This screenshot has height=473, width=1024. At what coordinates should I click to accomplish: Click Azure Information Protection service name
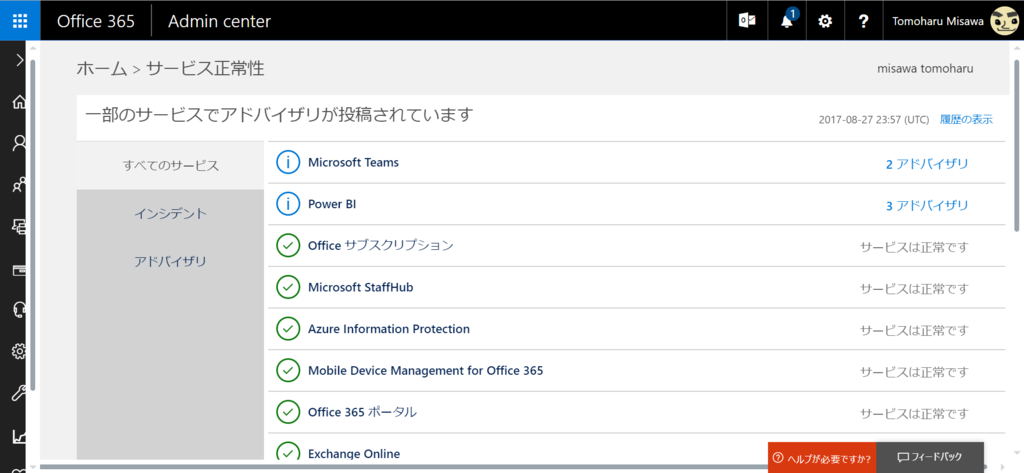click(x=389, y=329)
